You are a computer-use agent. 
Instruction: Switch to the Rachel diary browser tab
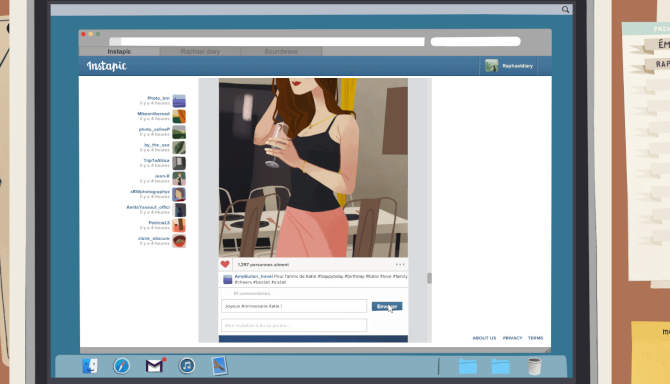click(x=200, y=51)
